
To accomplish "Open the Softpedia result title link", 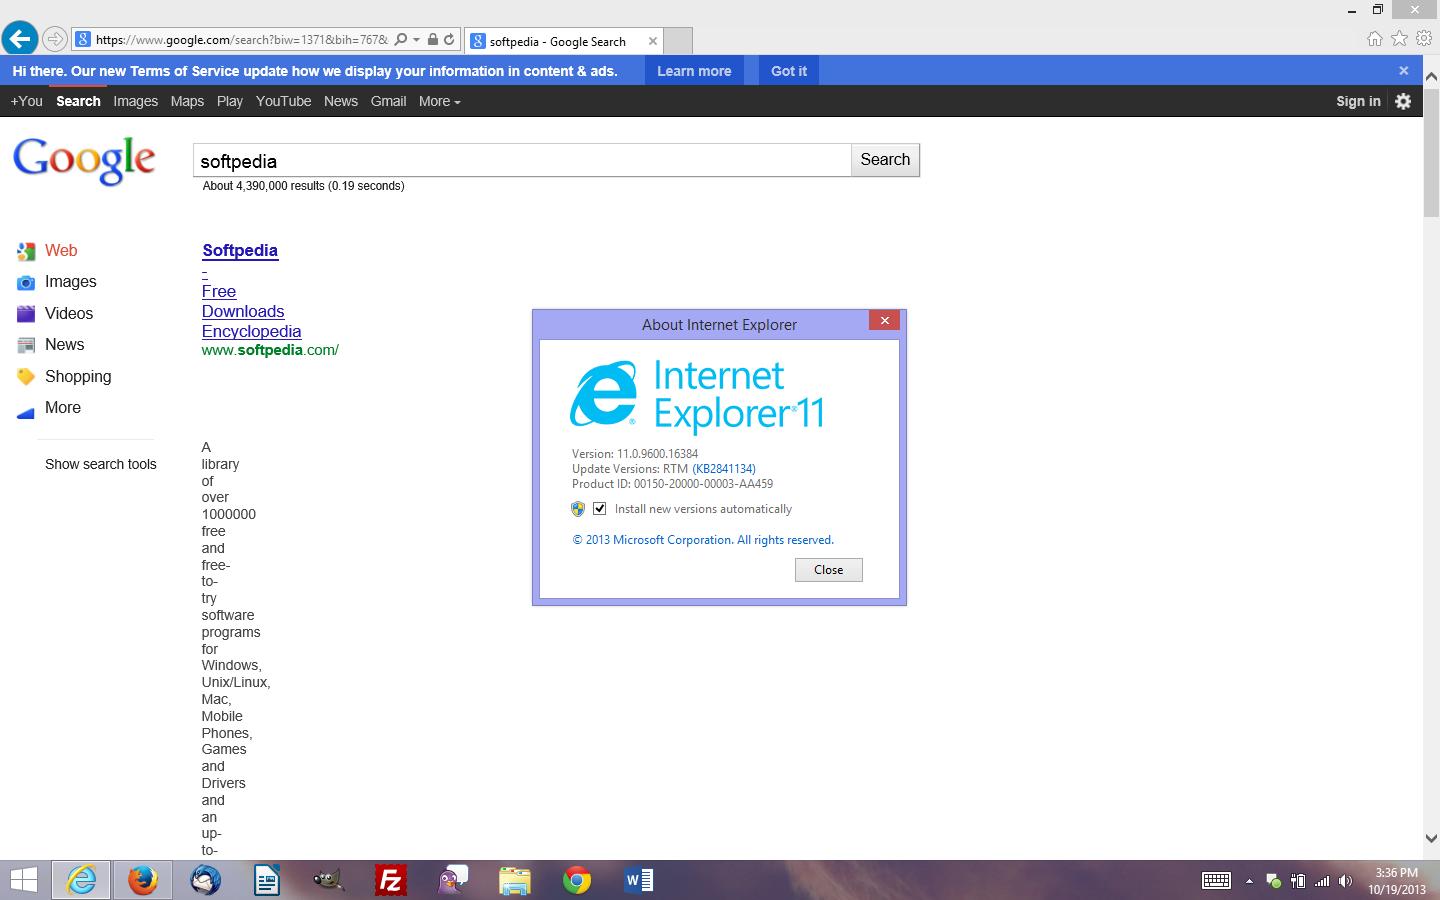I will tap(240, 251).
